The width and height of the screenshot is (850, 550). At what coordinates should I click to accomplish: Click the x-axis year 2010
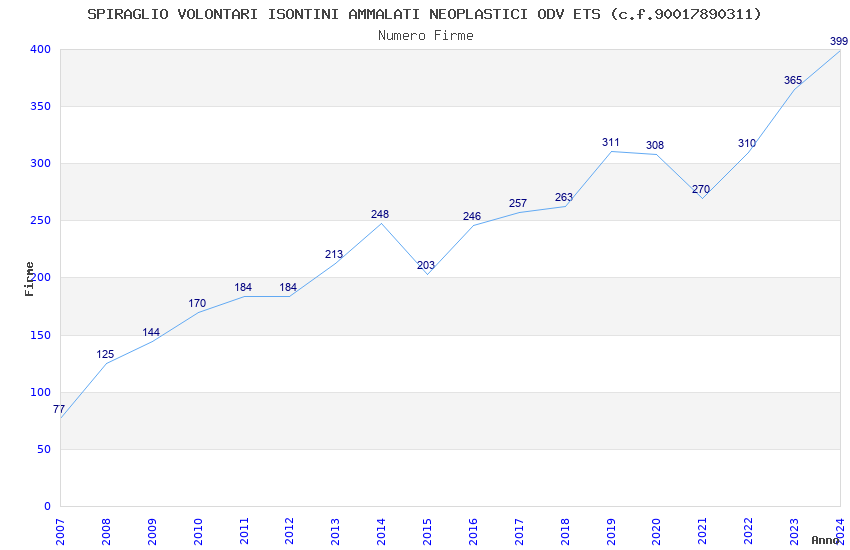[x=198, y=532]
